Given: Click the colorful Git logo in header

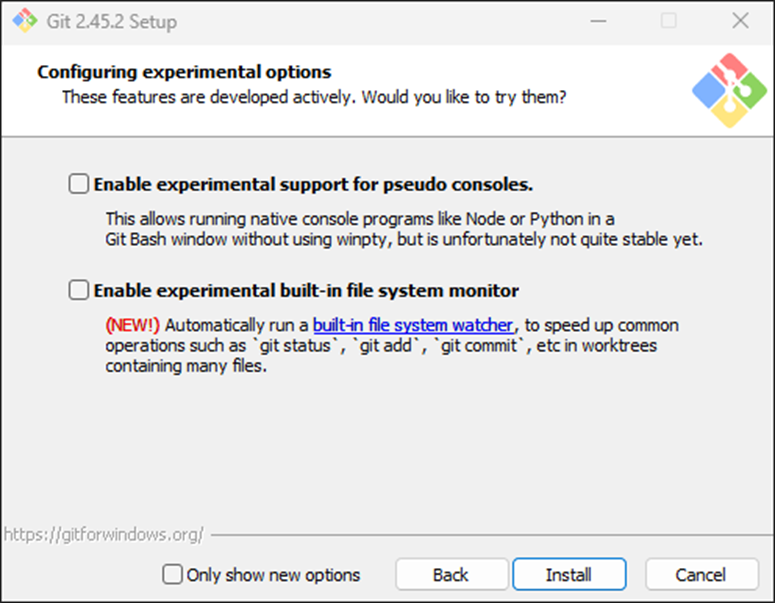Looking at the screenshot, I should point(729,90).
